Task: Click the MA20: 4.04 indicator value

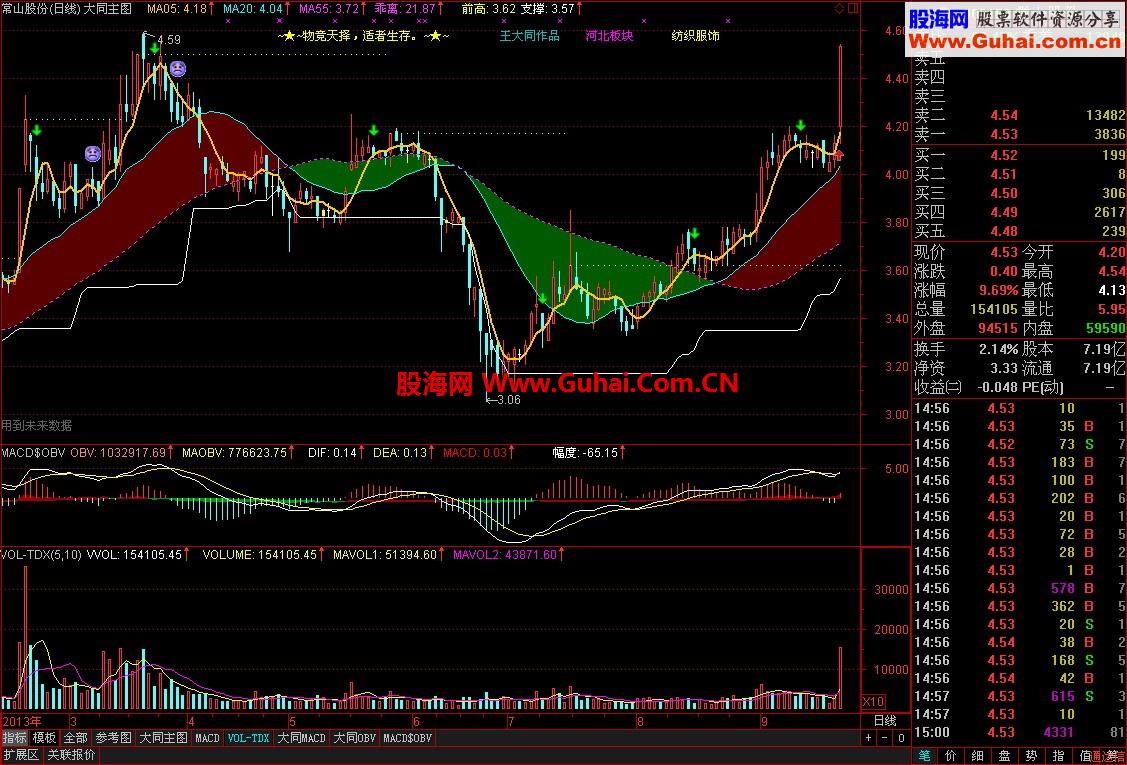Action: pyautogui.click(x=252, y=9)
